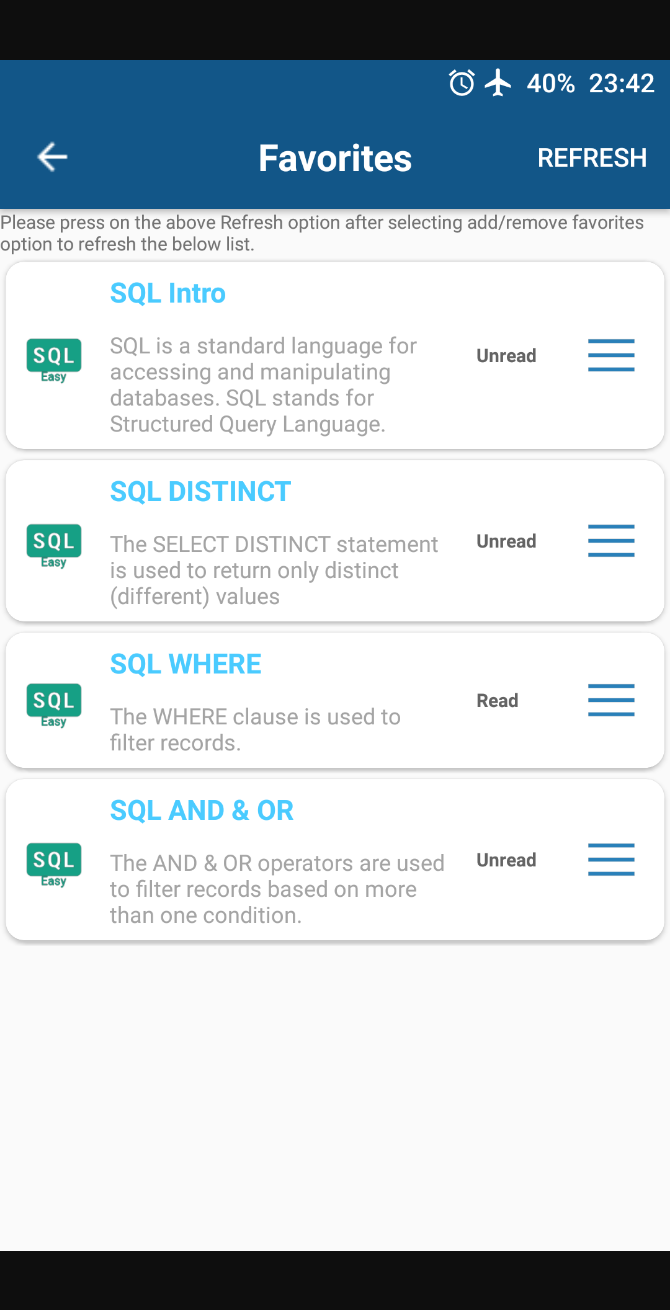Open the SQL WHERE lesson title
670x1310 pixels.
pos(186,664)
